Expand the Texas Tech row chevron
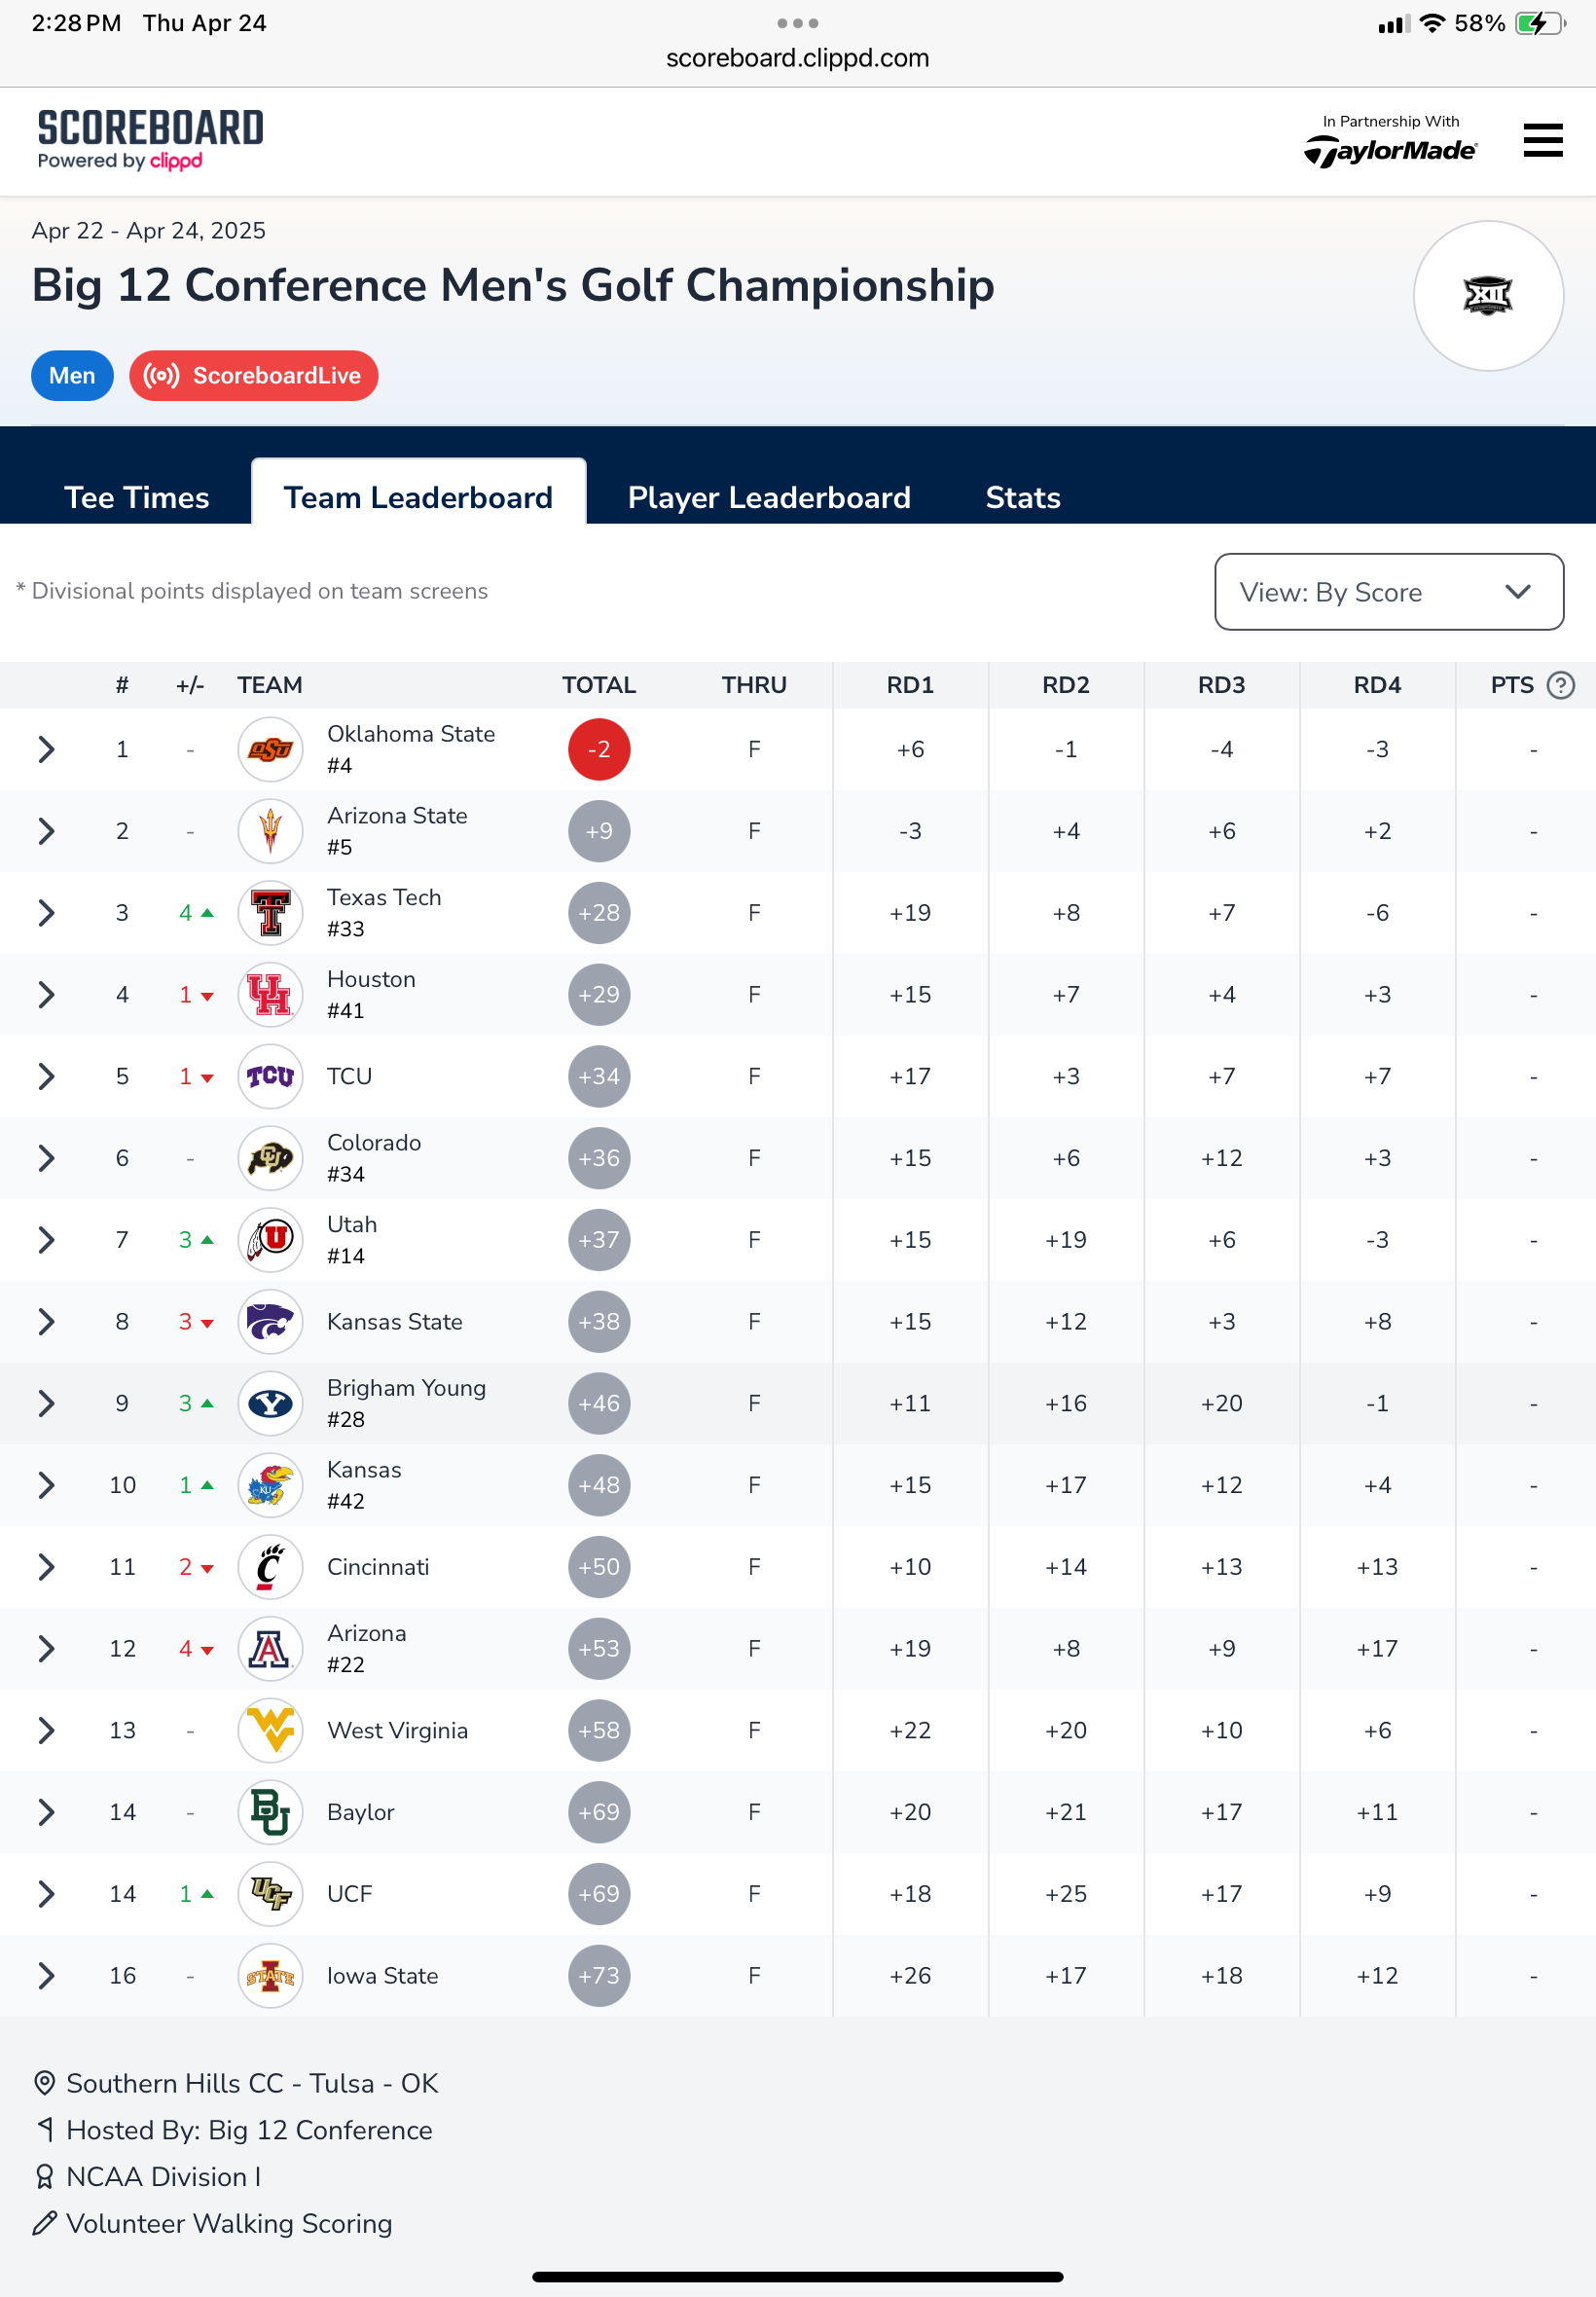This screenshot has height=2297, width=1596. (45, 913)
